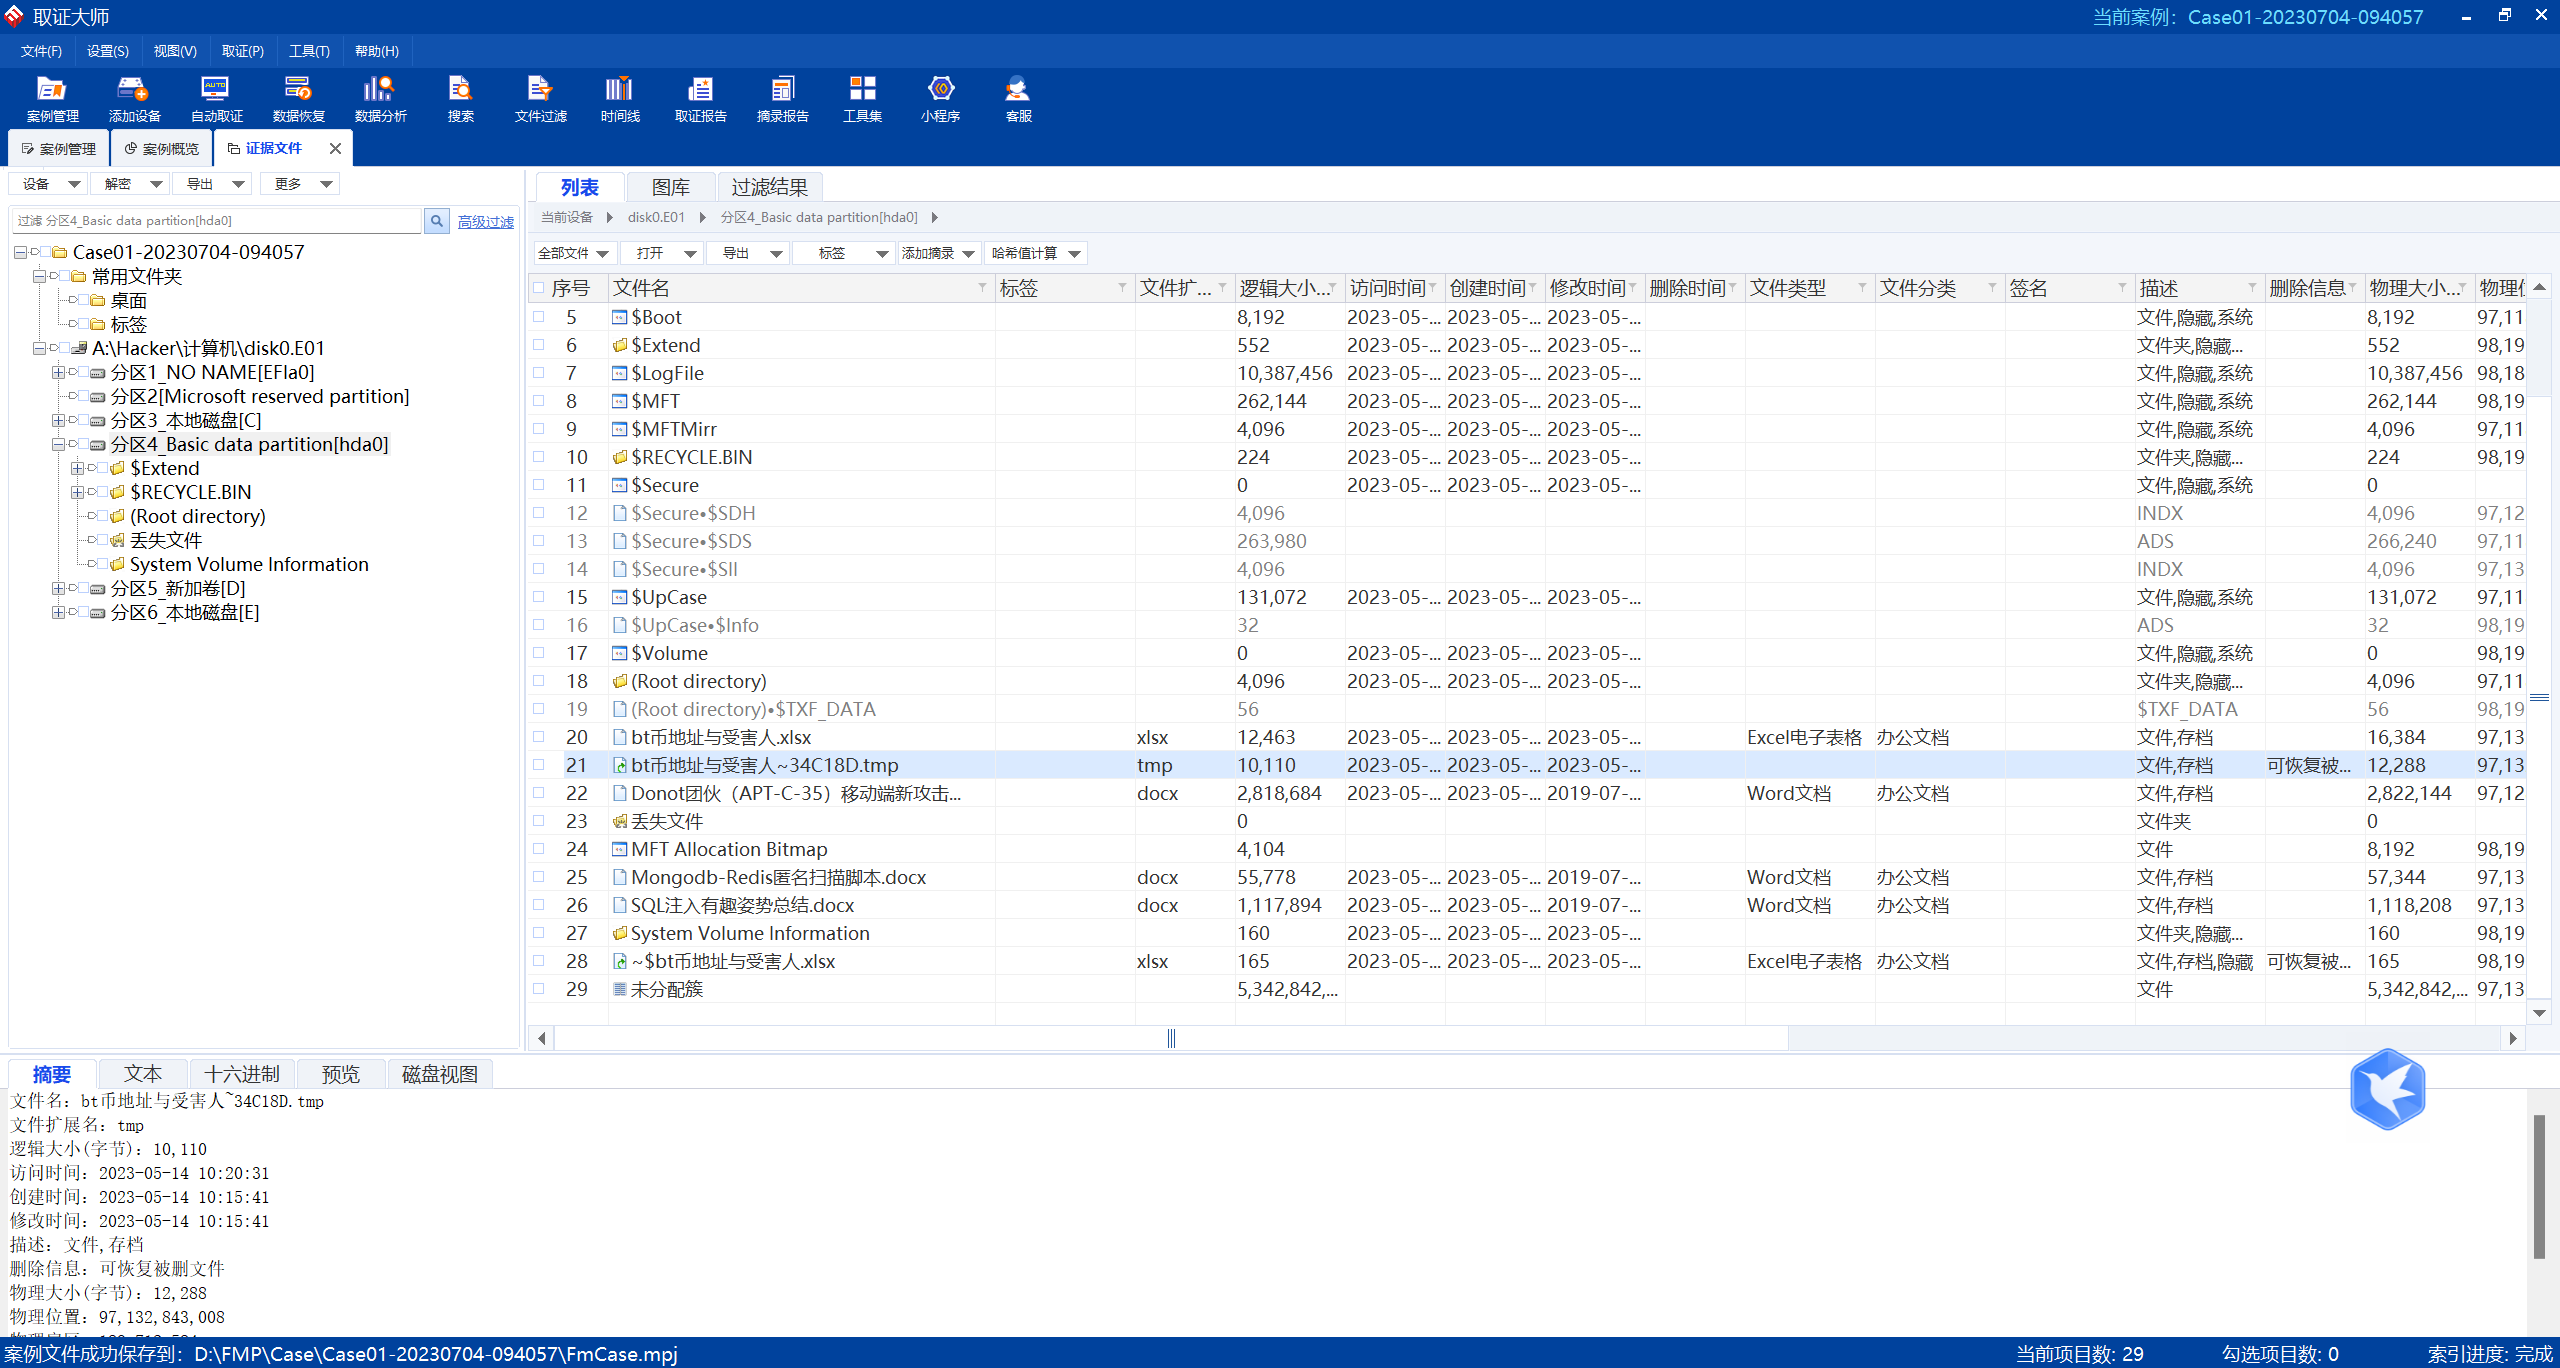Start 自动取证 auto forensics tool

click(x=216, y=99)
